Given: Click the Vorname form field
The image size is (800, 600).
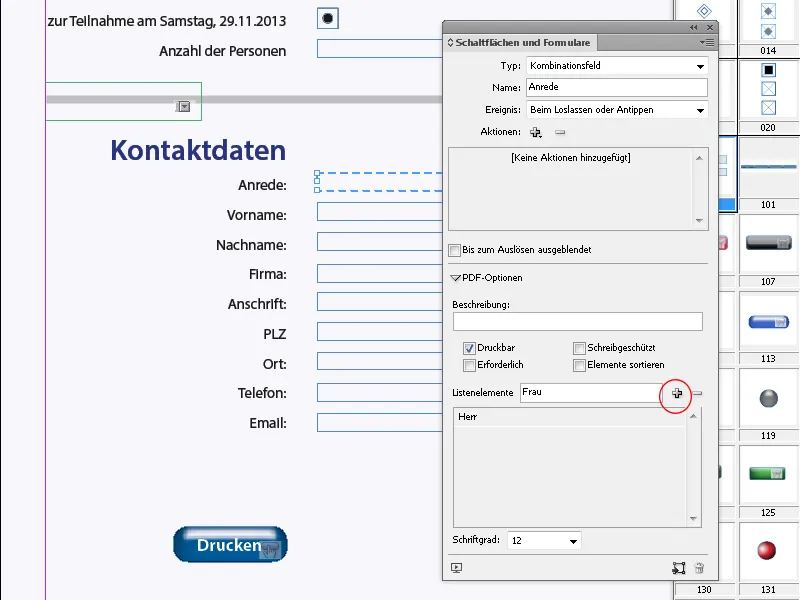Looking at the screenshot, I should [380, 212].
